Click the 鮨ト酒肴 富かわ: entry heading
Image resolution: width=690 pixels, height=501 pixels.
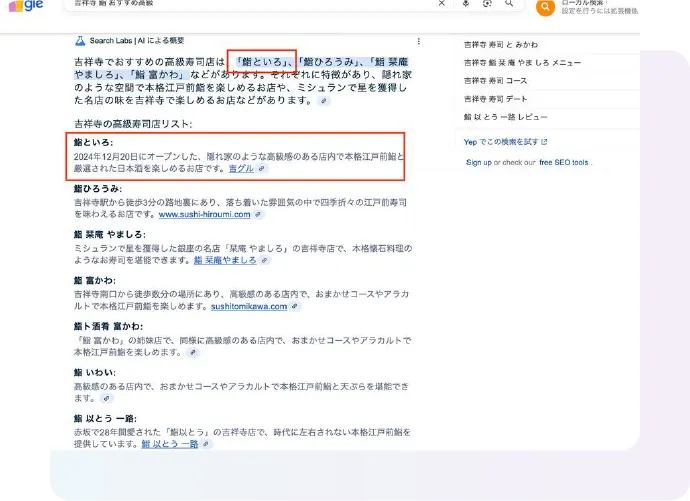click(108, 326)
